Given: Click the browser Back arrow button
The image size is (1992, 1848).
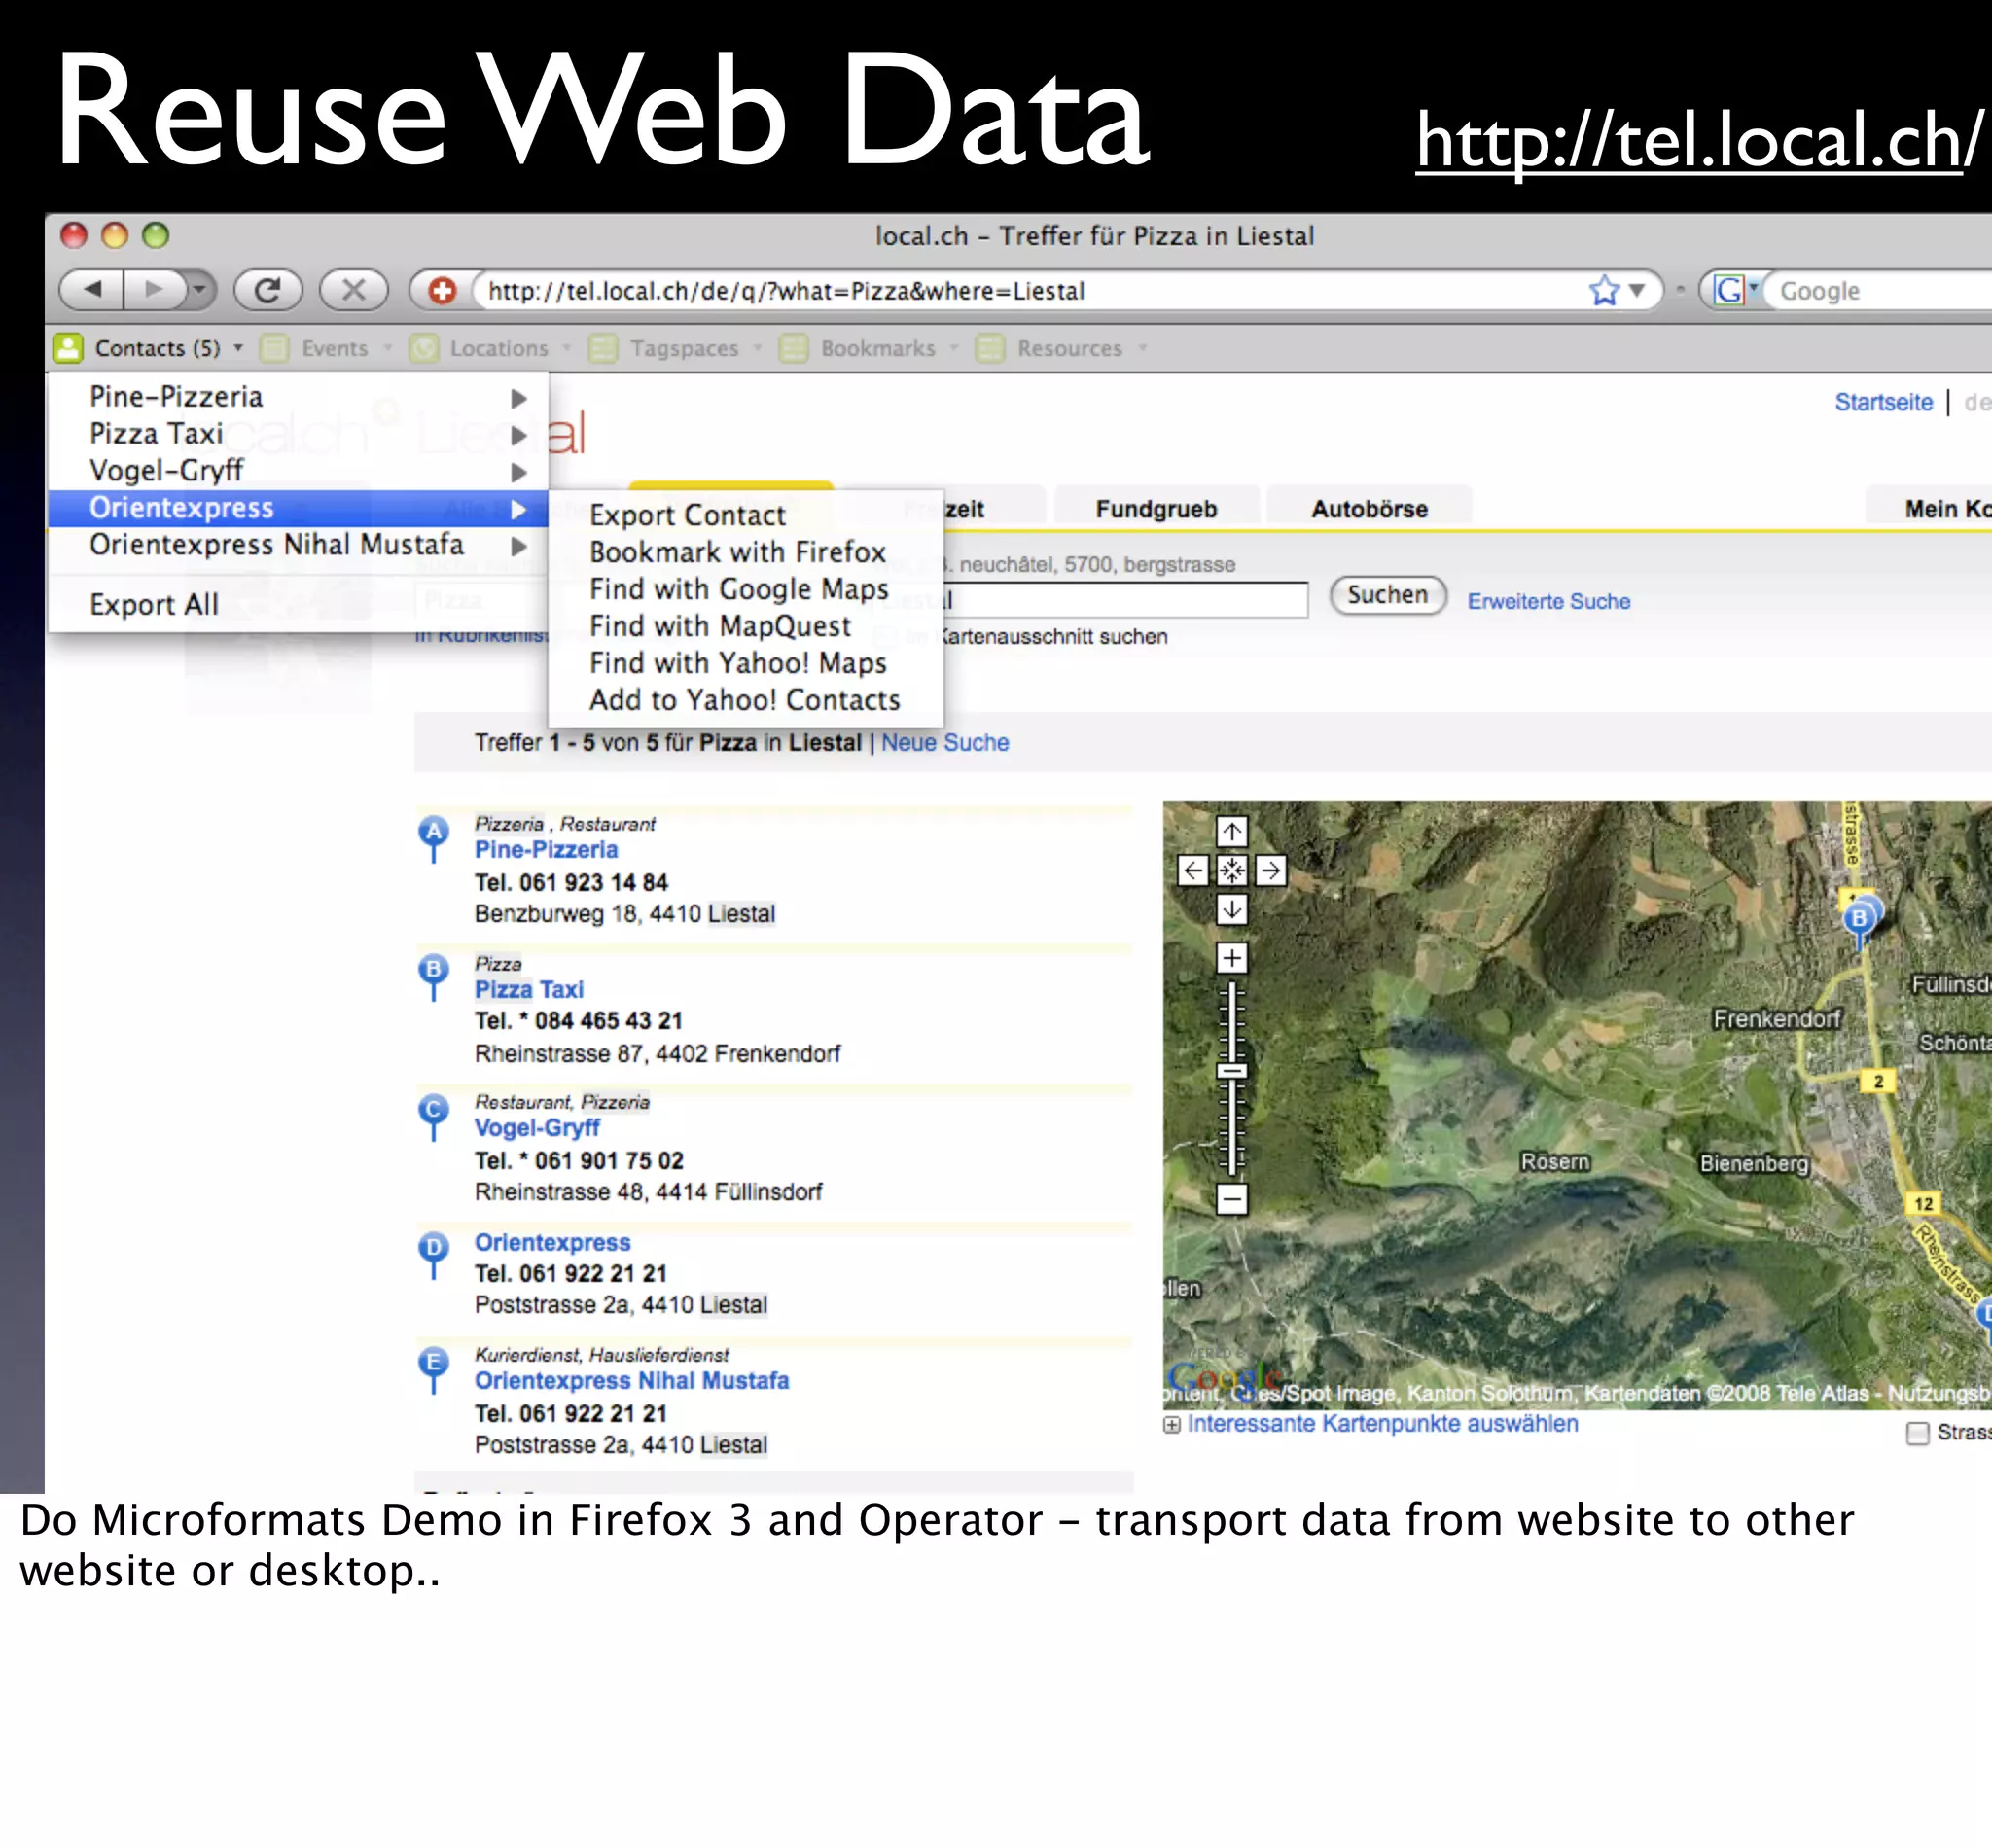Looking at the screenshot, I should point(92,290).
